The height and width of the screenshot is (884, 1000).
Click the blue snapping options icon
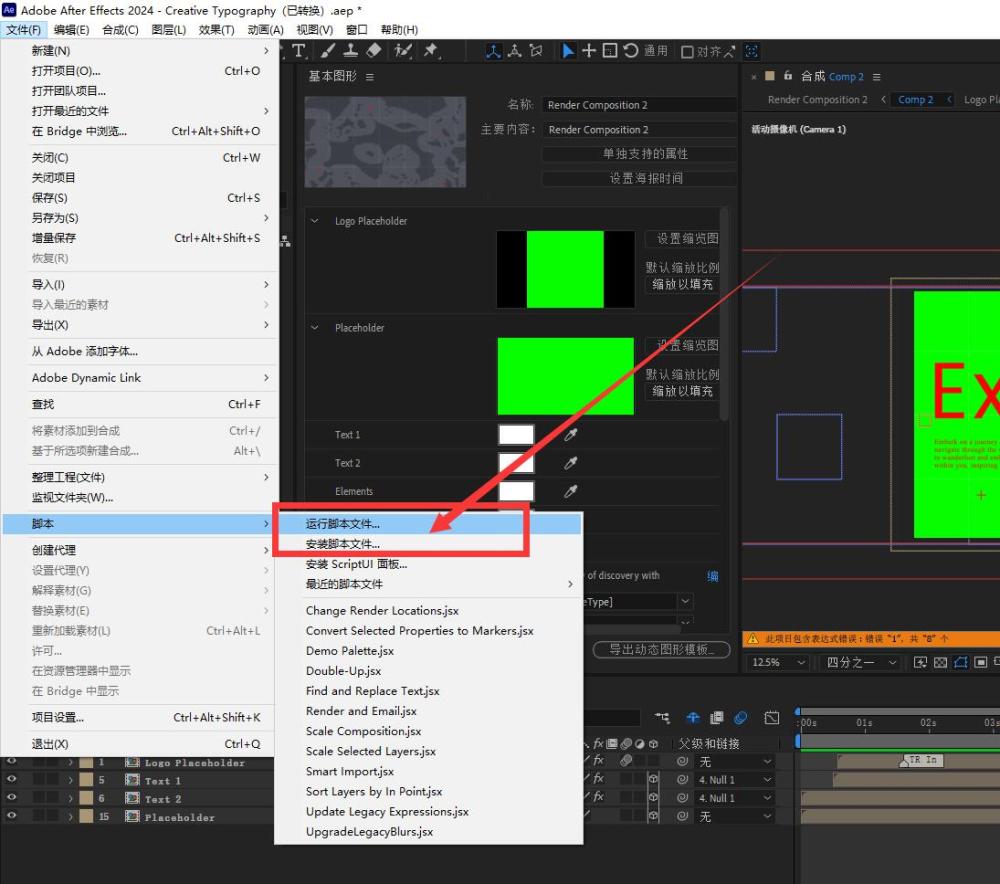752,51
